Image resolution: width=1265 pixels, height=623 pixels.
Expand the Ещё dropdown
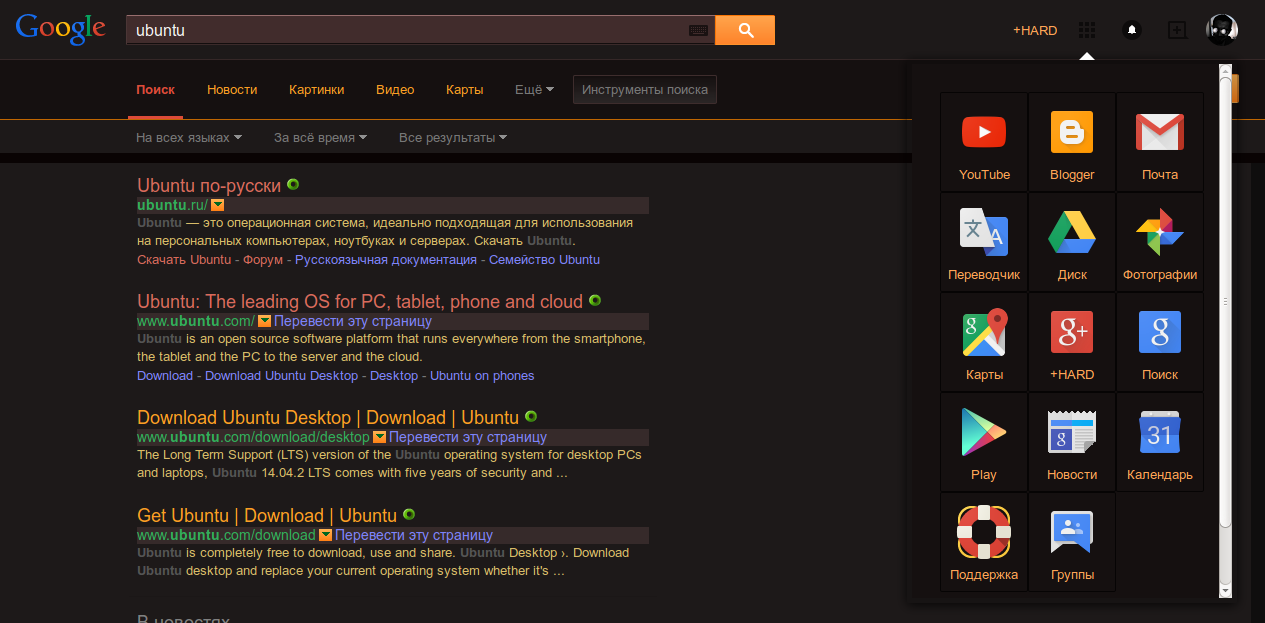(533, 89)
